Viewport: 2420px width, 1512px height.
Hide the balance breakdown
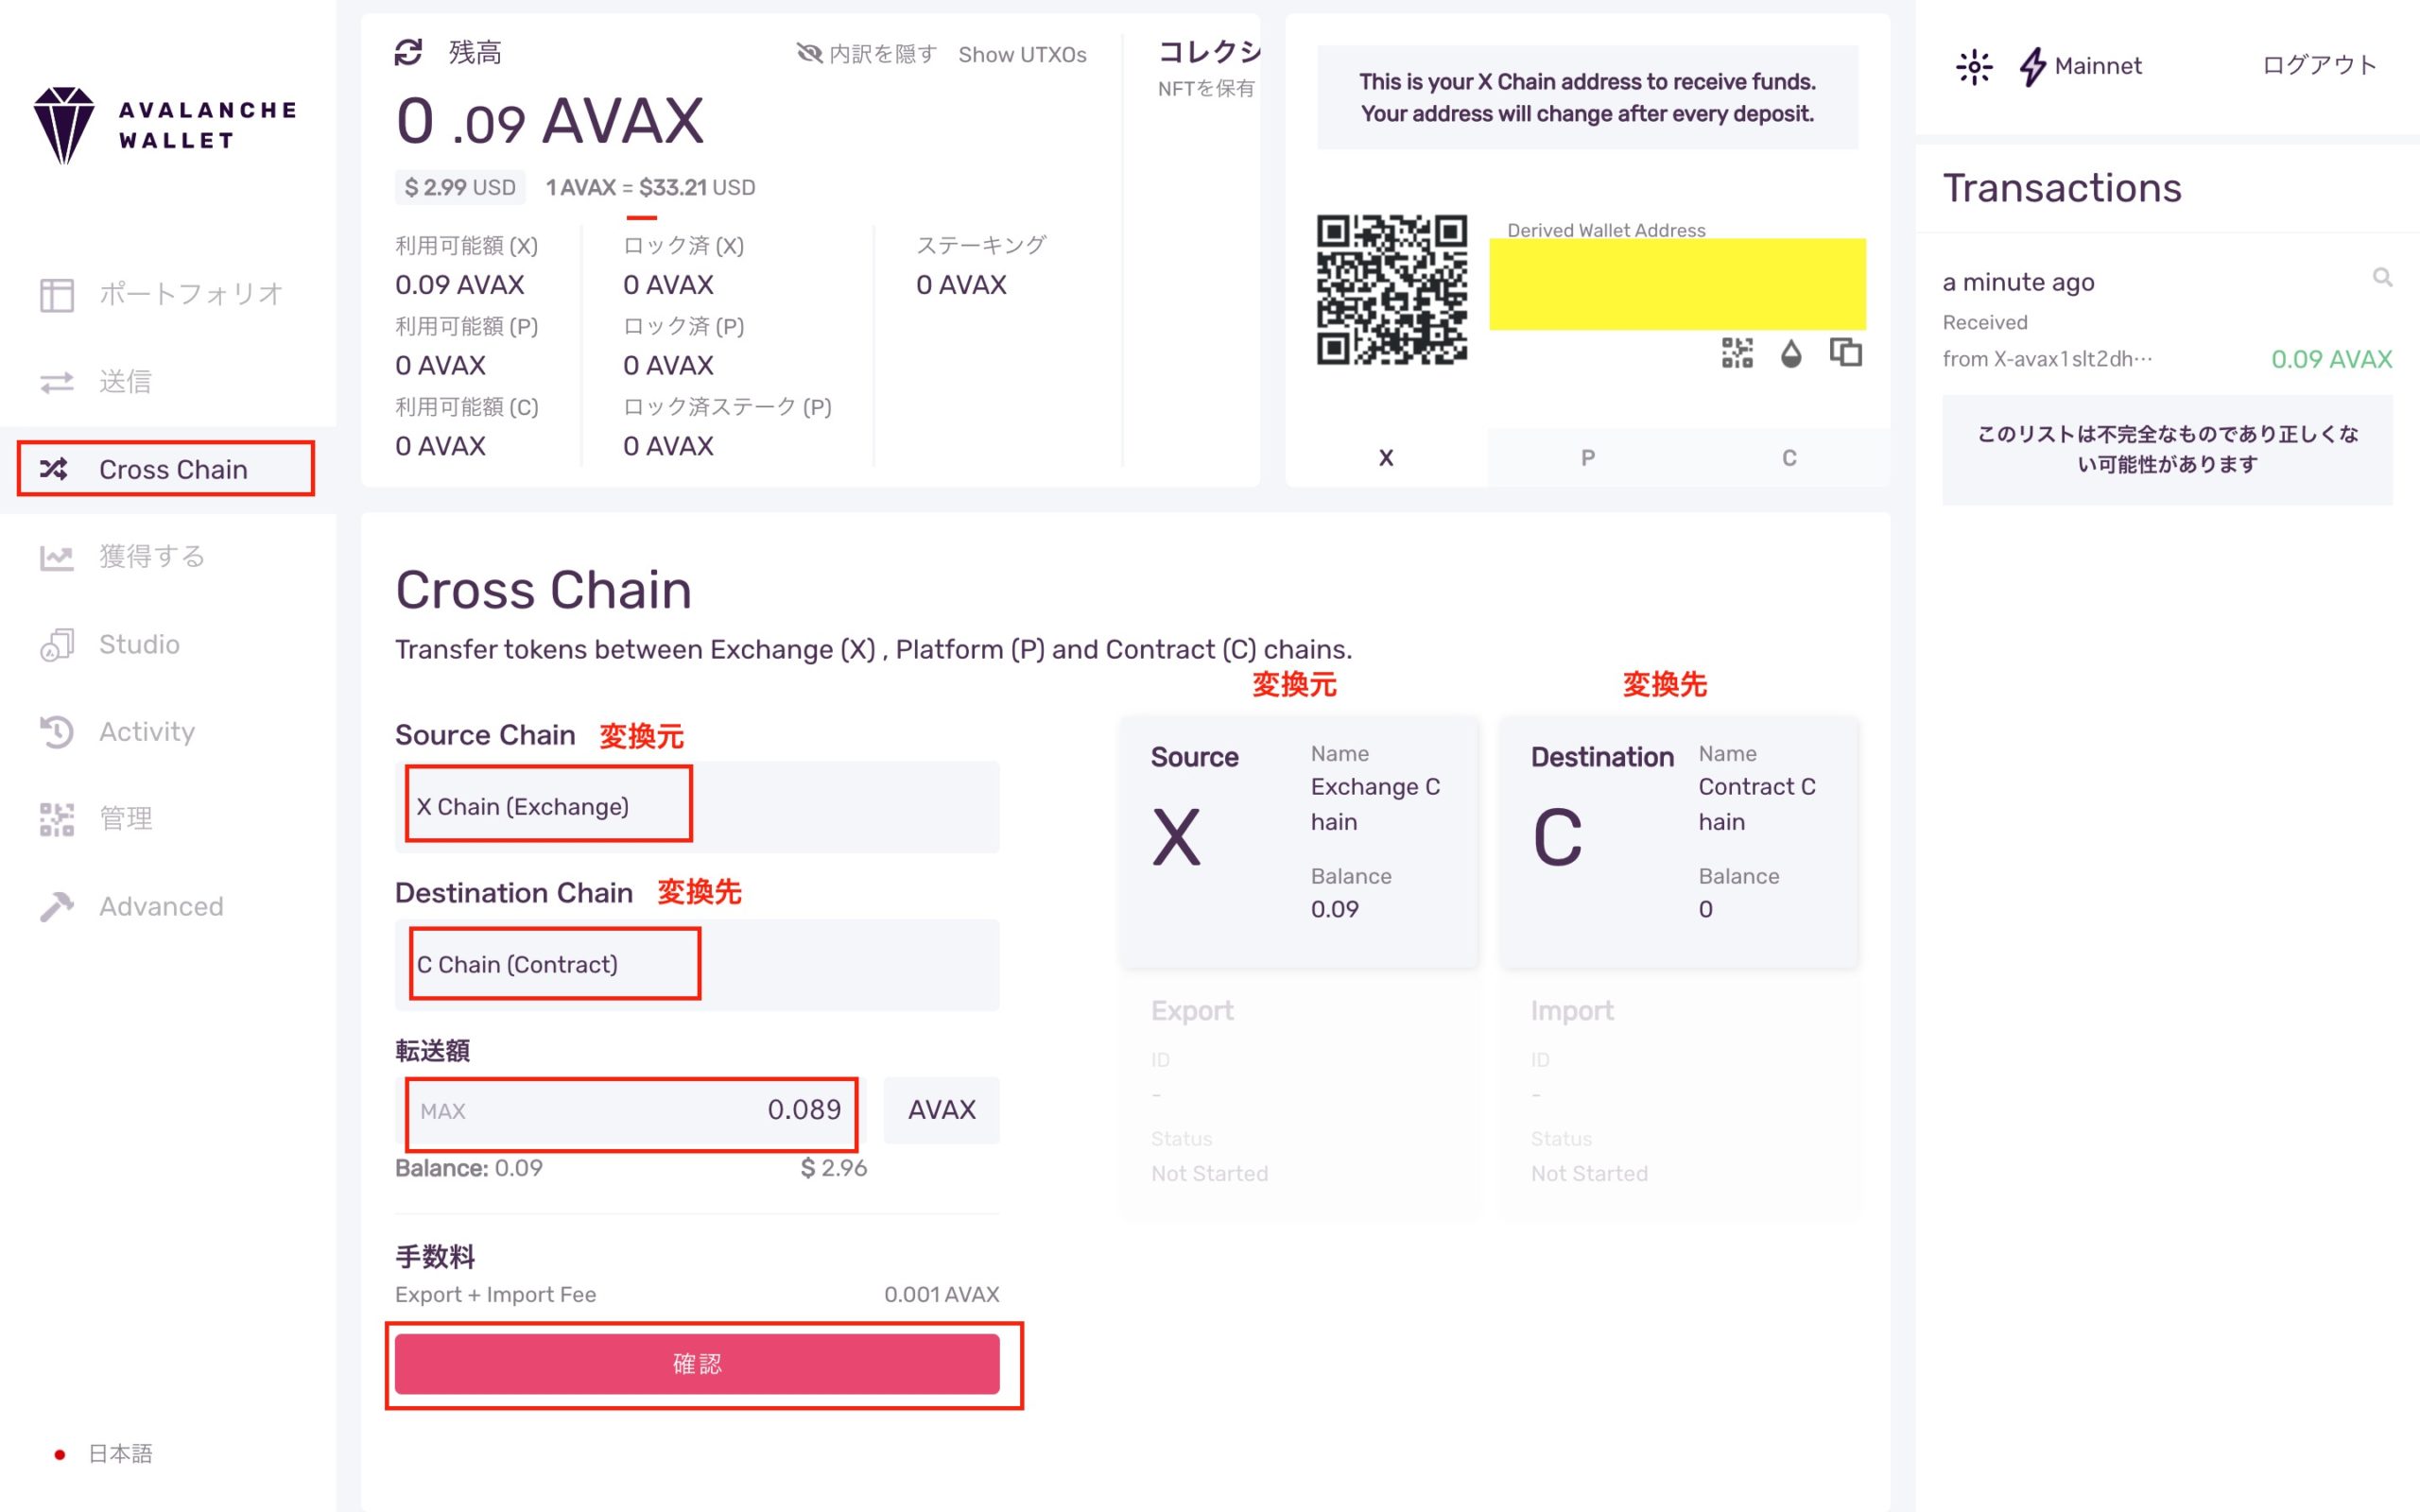click(866, 54)
